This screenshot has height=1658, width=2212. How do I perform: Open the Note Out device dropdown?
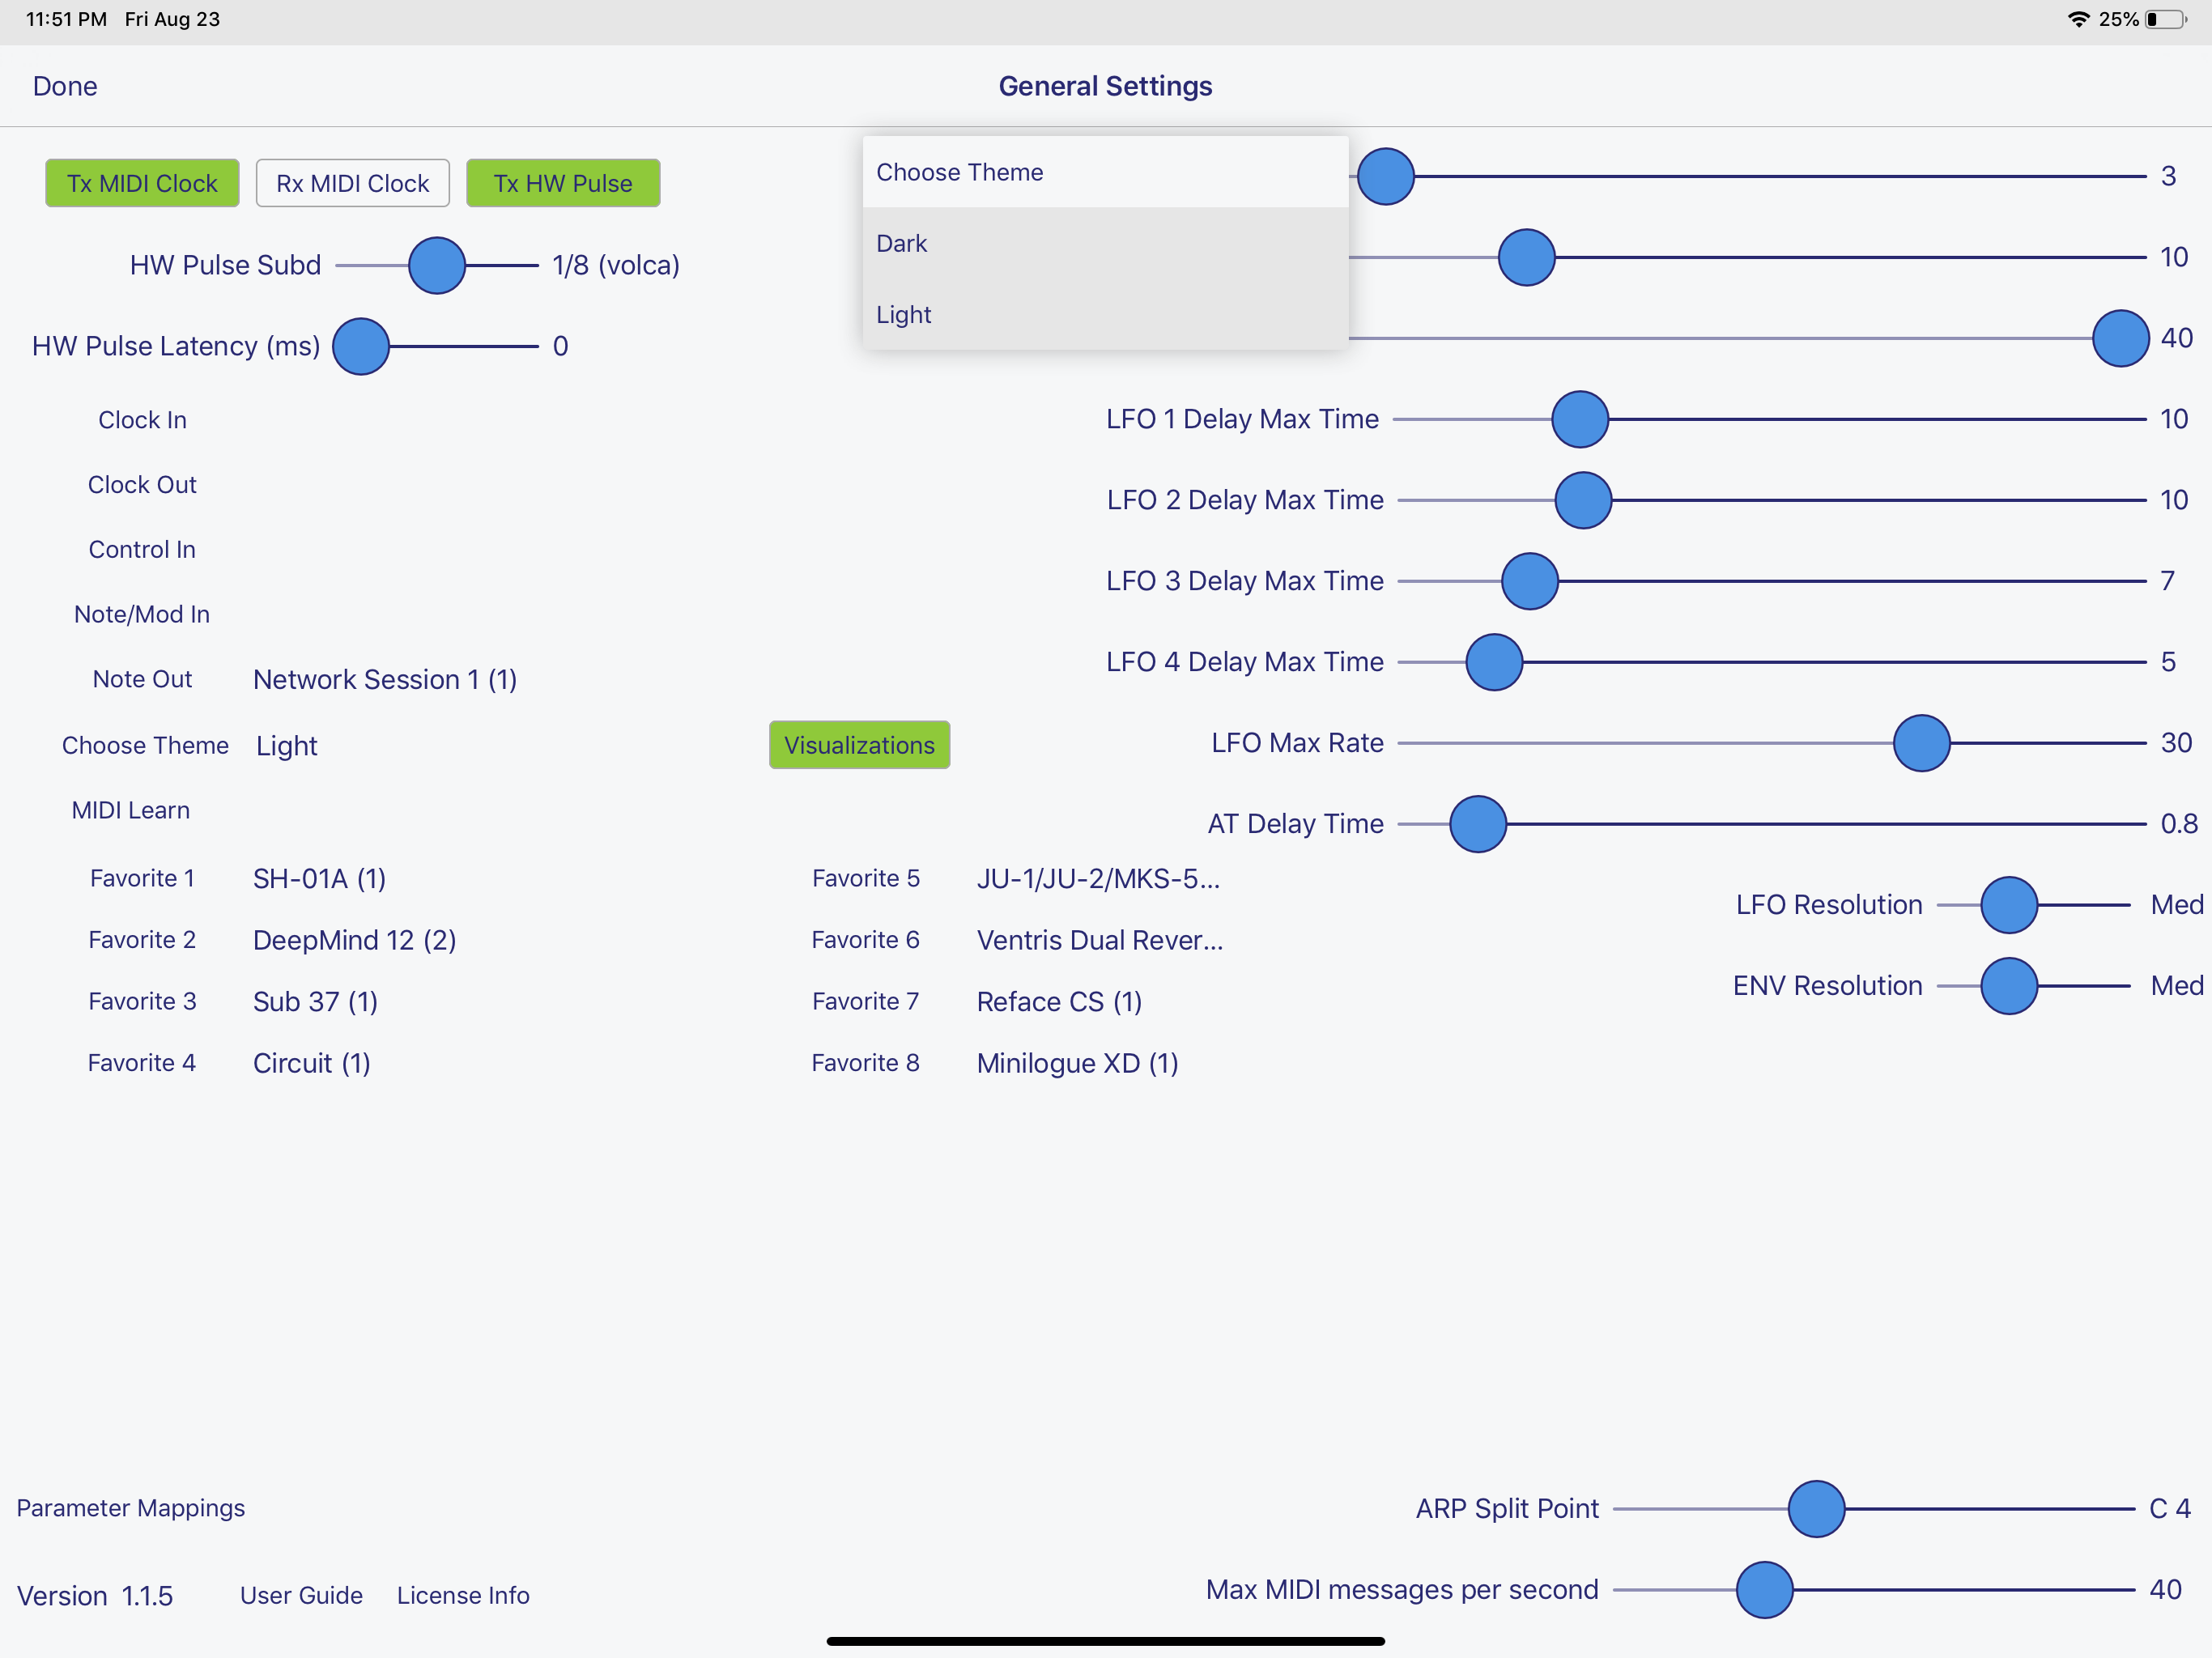tap(384, 679)
